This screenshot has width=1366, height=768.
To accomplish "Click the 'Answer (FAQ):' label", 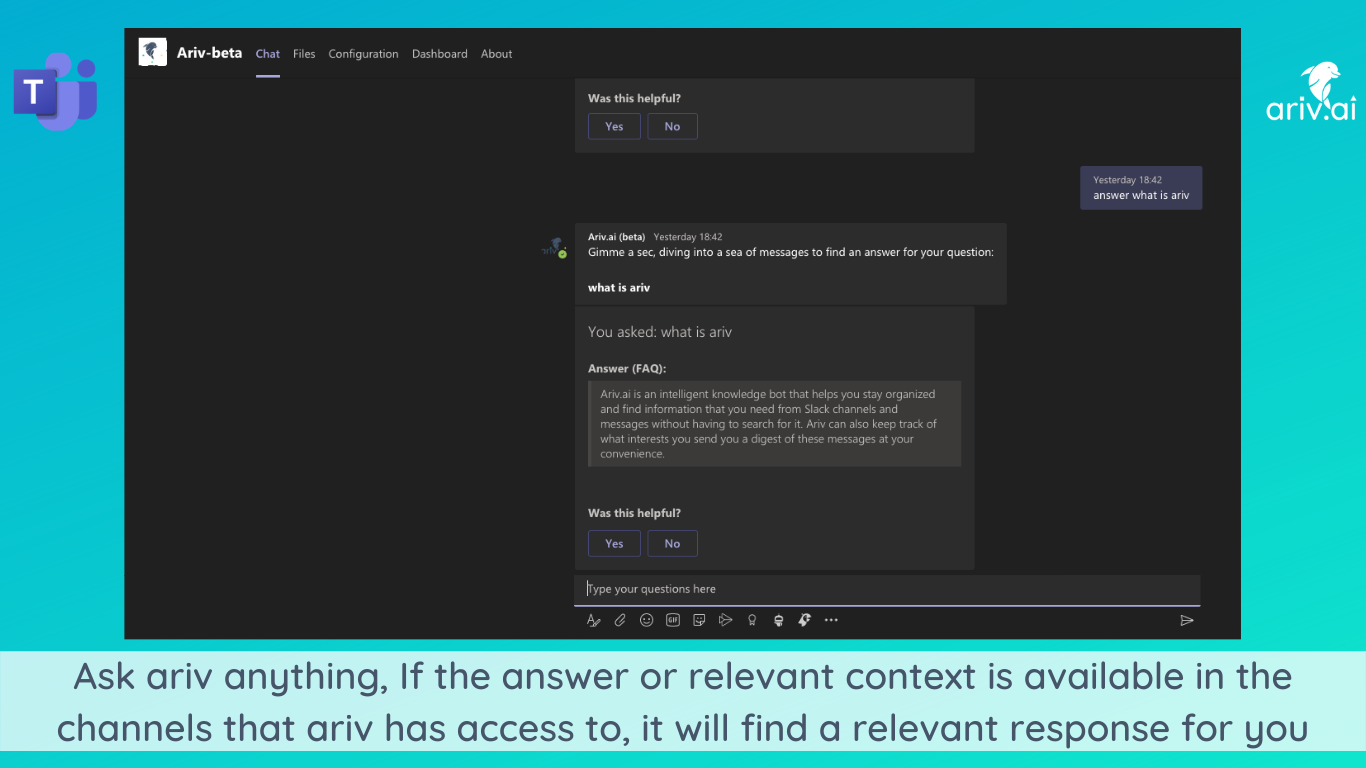I will [627, 369].
